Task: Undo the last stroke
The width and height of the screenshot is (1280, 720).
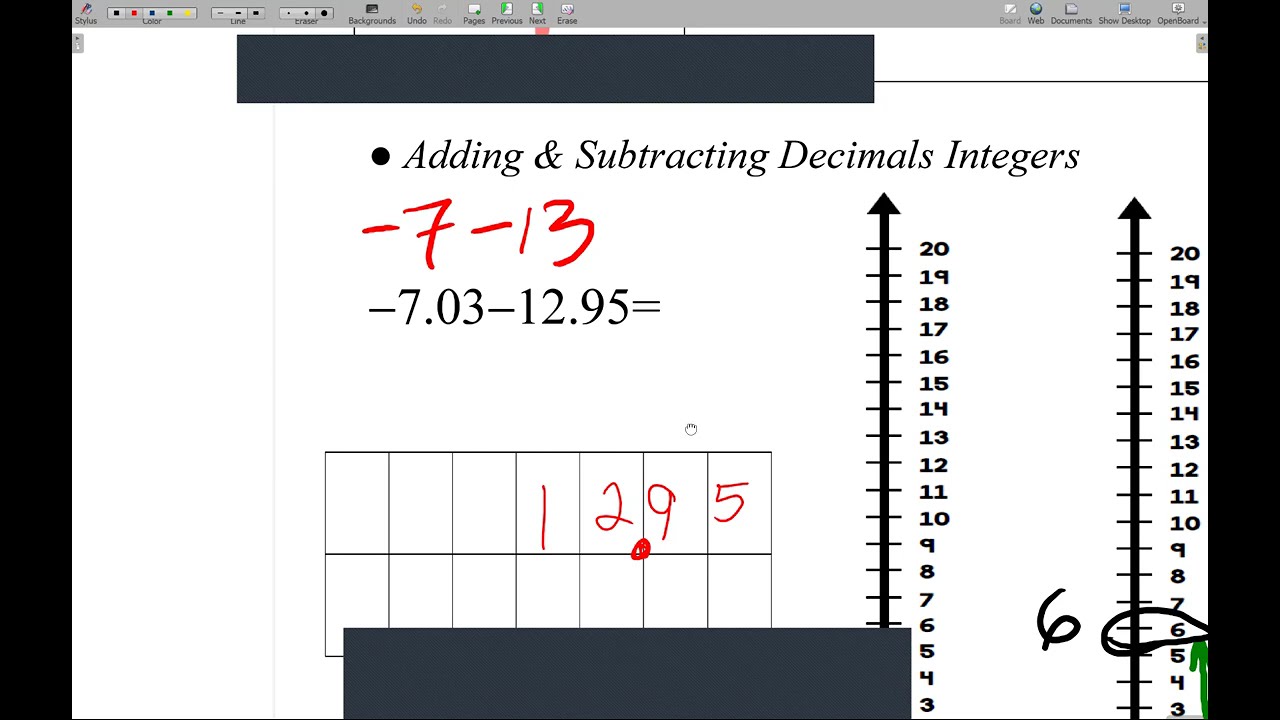Action: (417, 13)
